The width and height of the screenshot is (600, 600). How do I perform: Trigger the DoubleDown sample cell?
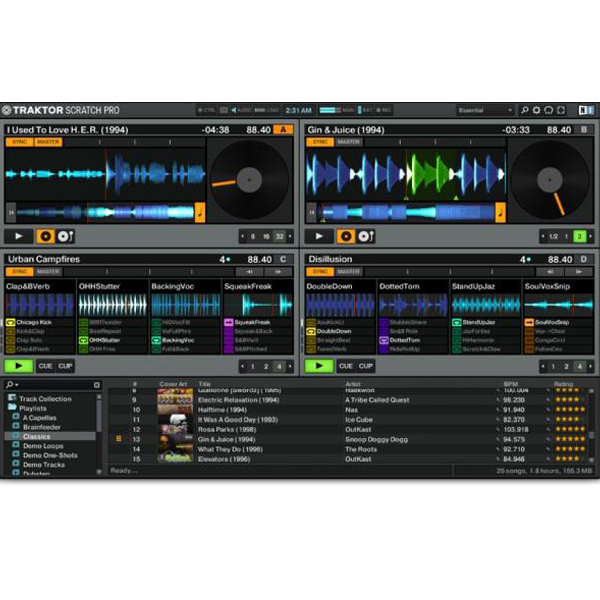click(x=340, y=331)
